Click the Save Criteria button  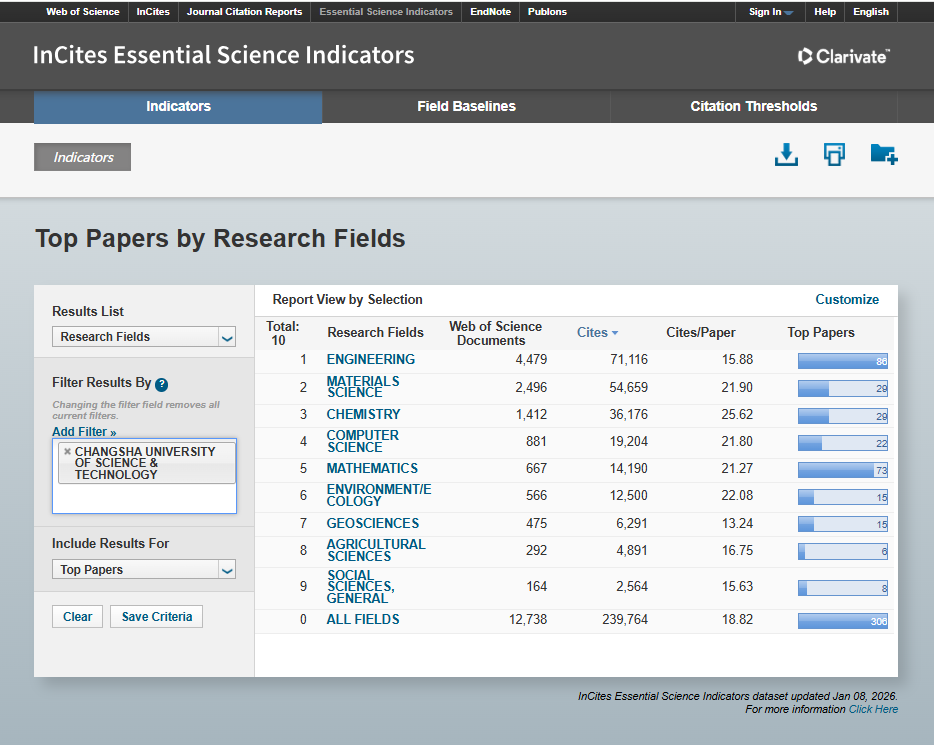157,617
